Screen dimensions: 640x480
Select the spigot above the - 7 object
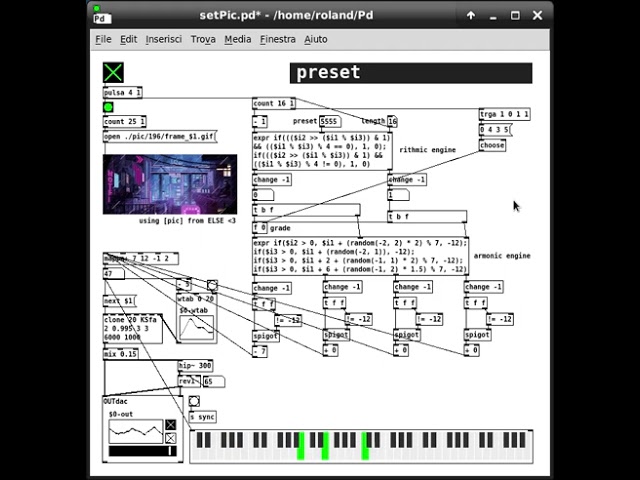pos(266,336)
